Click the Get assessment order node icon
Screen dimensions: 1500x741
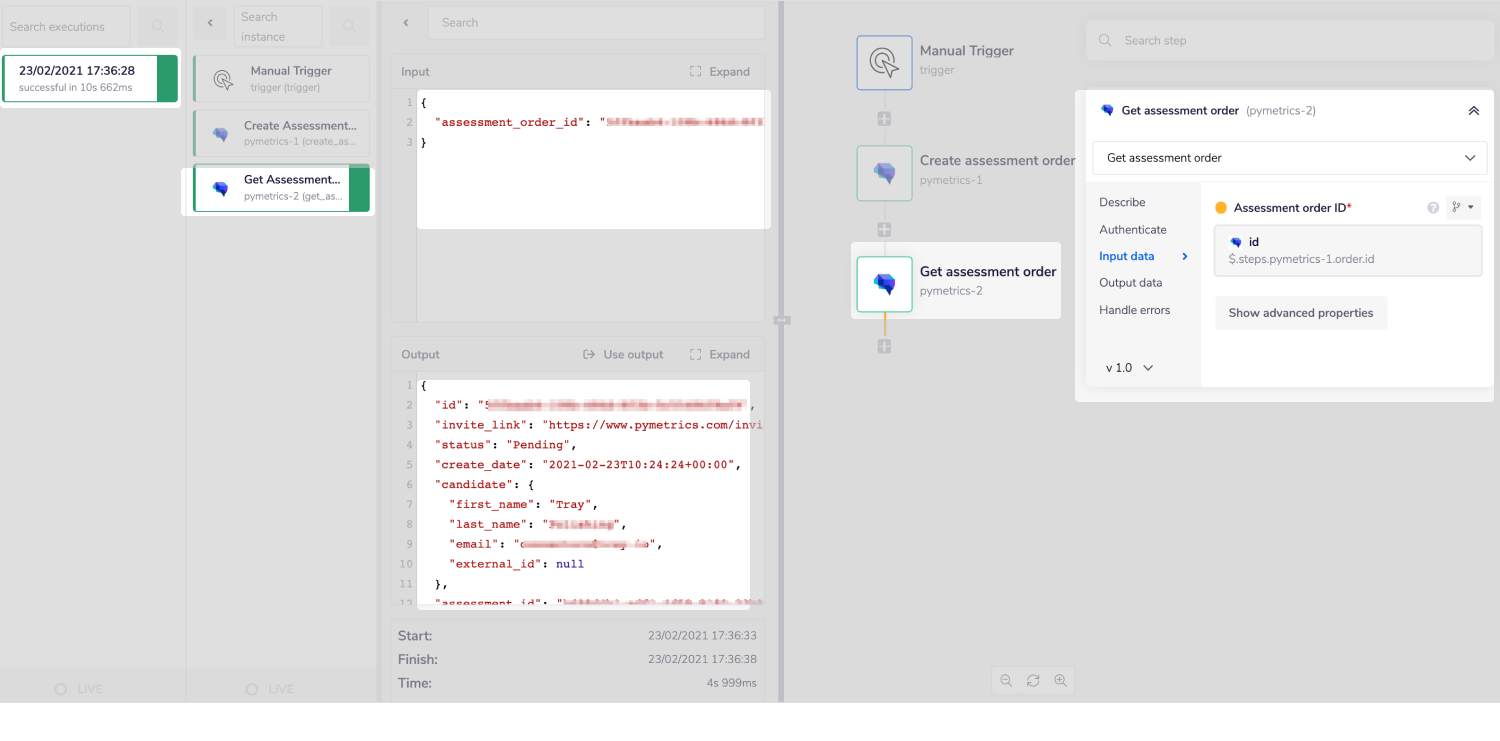point(884,284)
